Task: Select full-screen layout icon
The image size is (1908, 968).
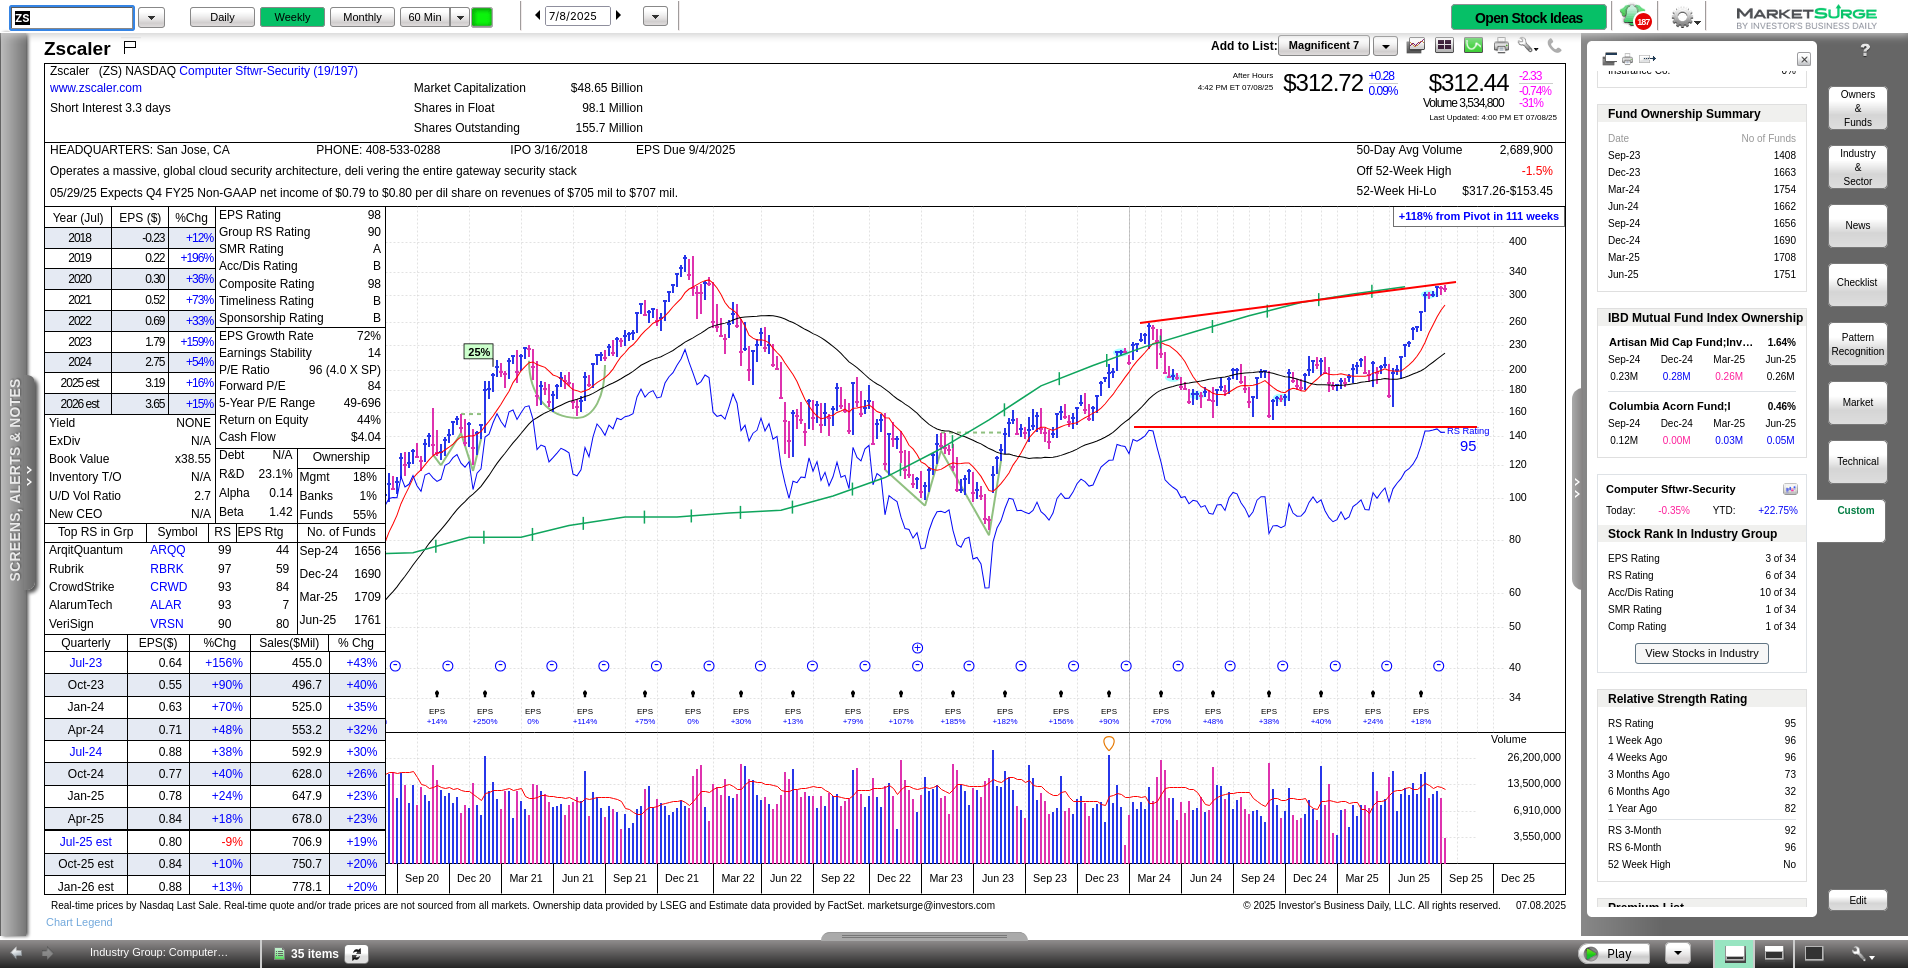Action: point(1814,954)
